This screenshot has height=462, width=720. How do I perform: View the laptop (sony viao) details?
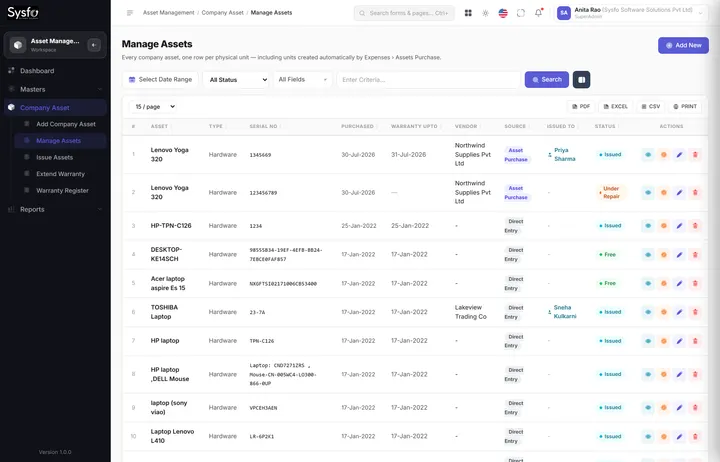[648, 407]
